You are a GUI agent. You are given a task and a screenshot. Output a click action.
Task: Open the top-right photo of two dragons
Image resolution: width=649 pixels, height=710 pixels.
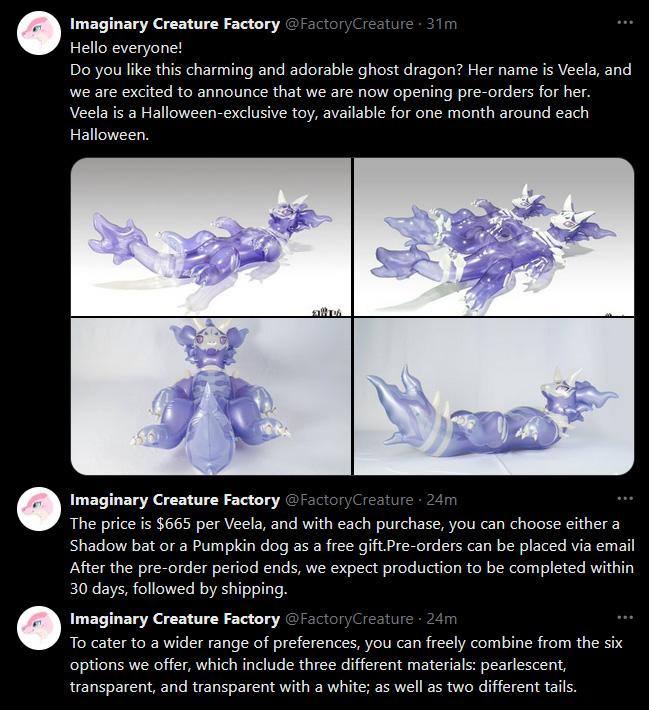click(x=494, y=236)
